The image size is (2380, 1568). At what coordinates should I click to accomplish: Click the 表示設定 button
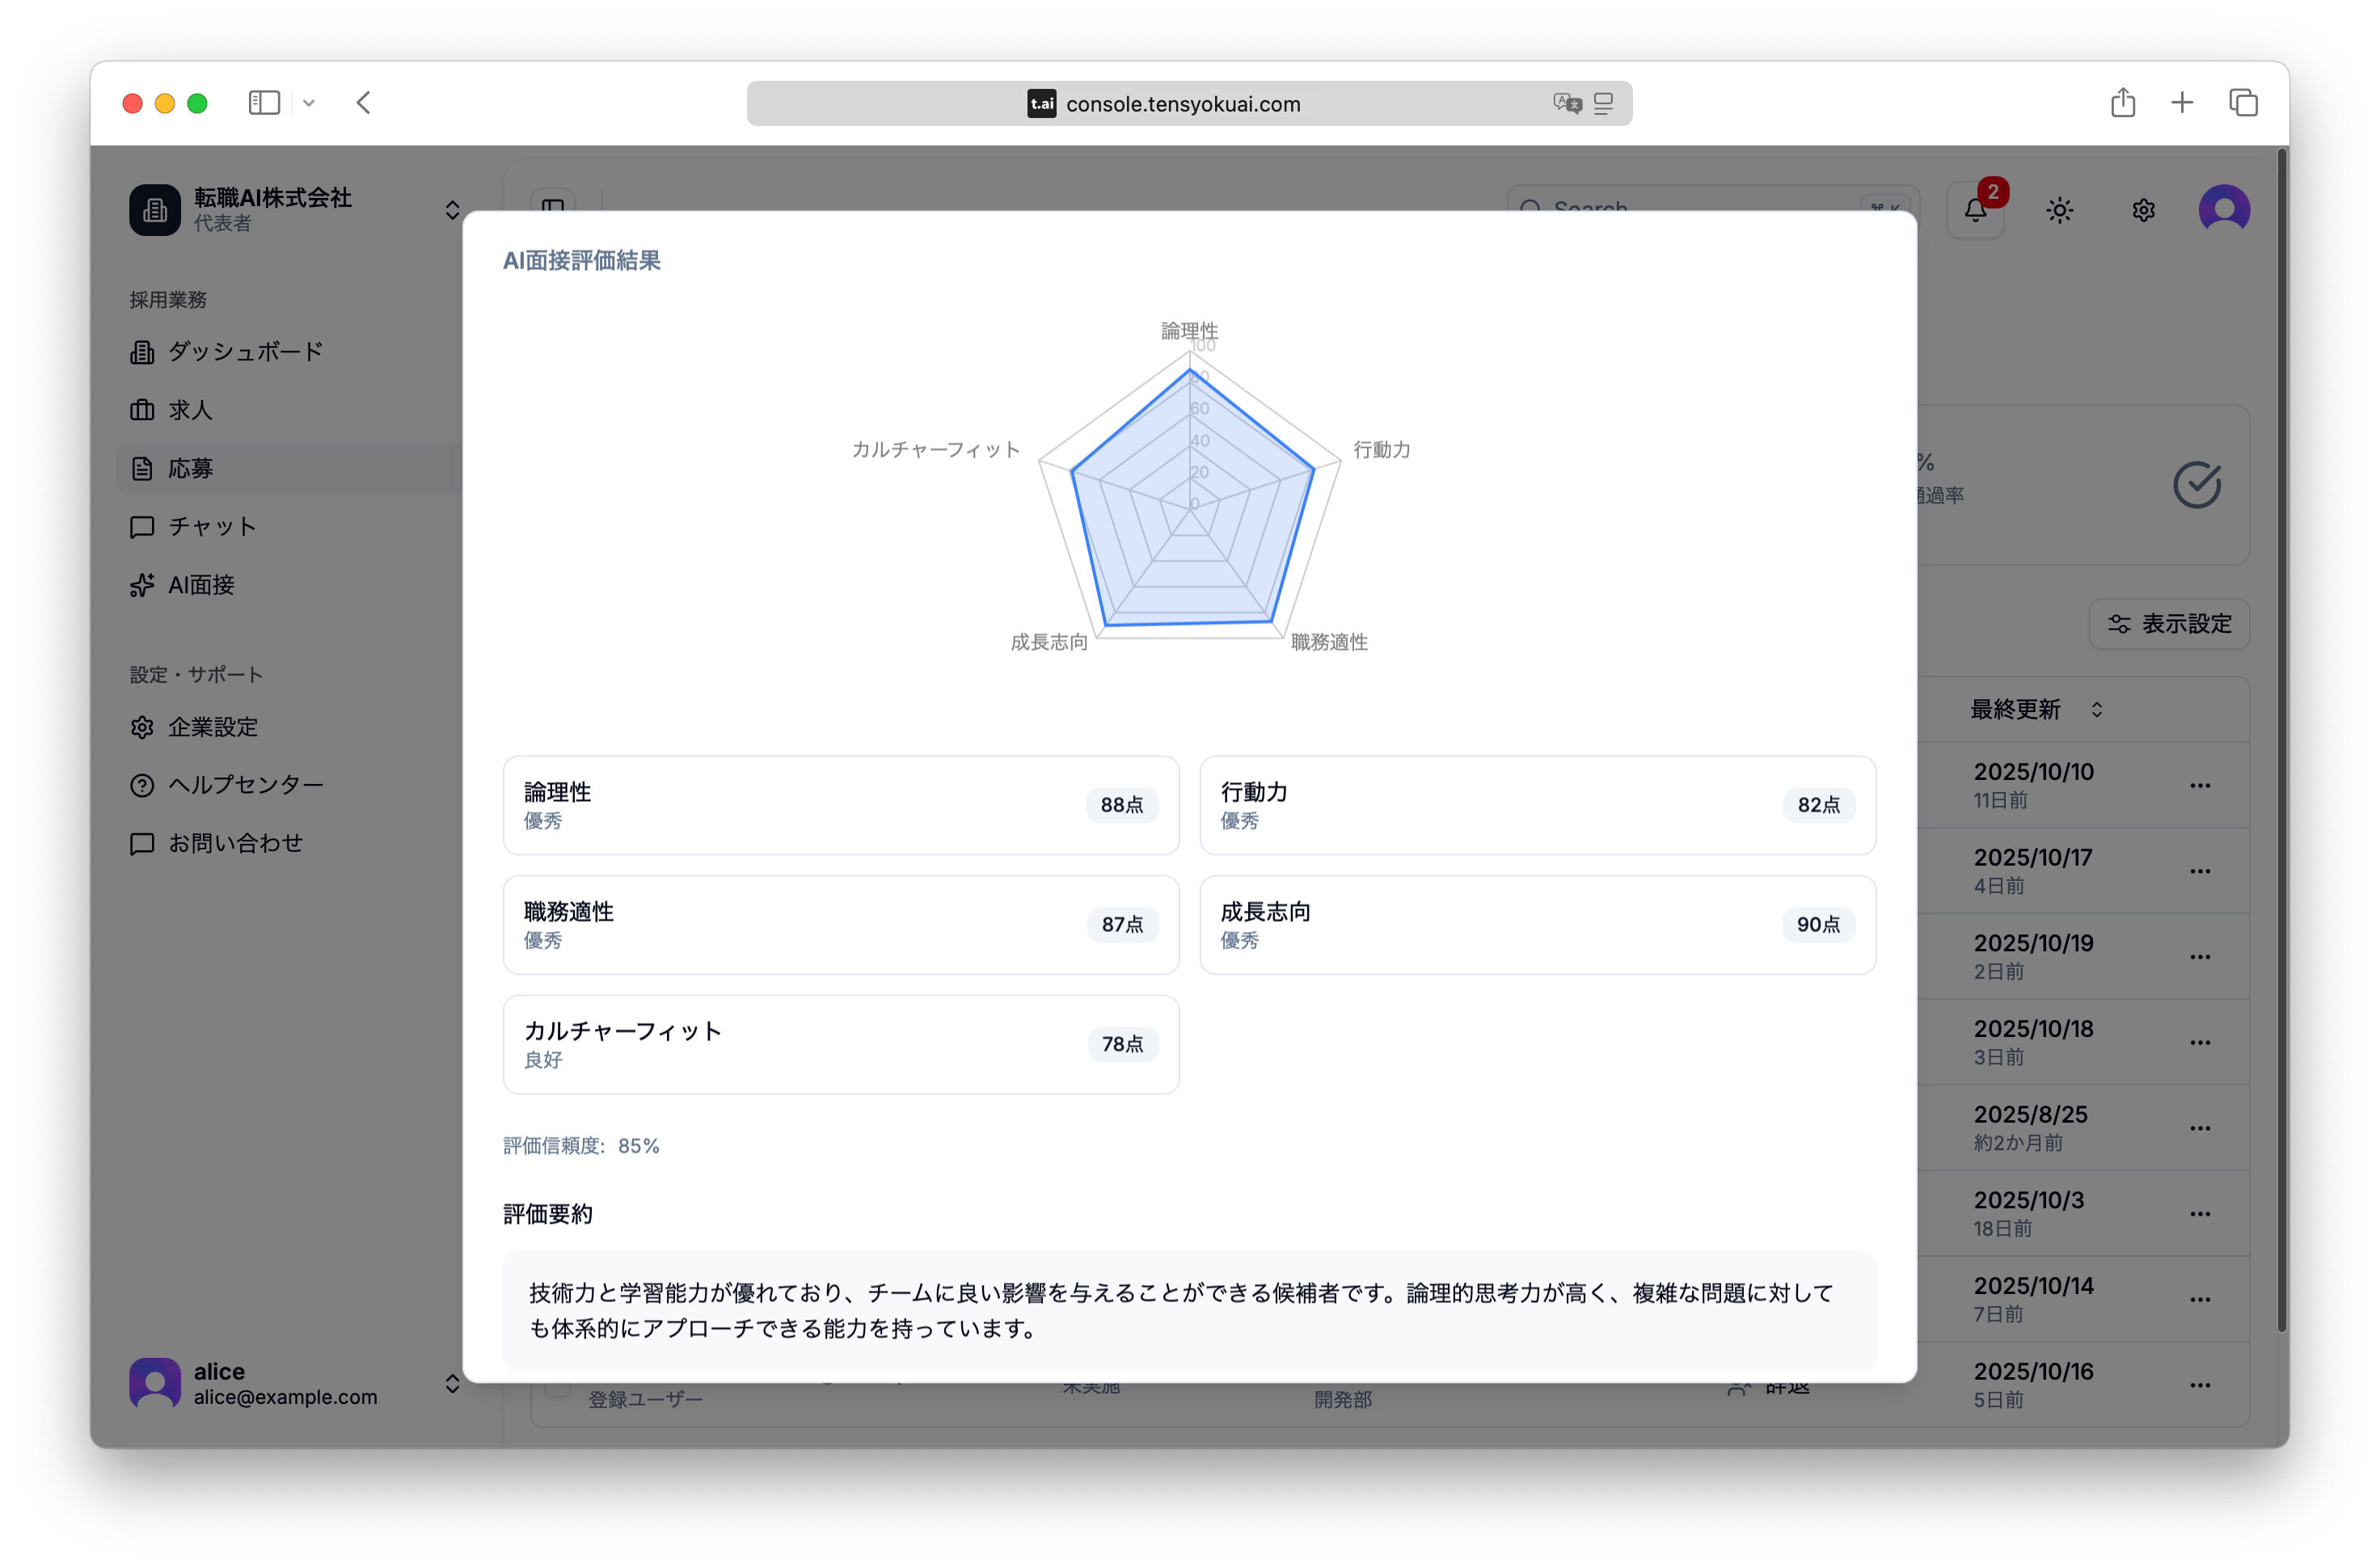click(x=2168, y=623)
